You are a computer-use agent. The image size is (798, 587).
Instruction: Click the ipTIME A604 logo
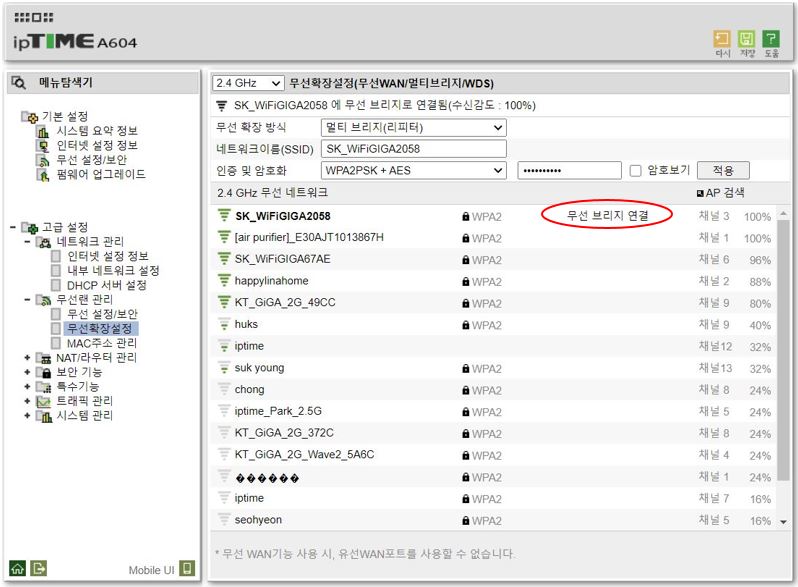[x=75, y=41]
